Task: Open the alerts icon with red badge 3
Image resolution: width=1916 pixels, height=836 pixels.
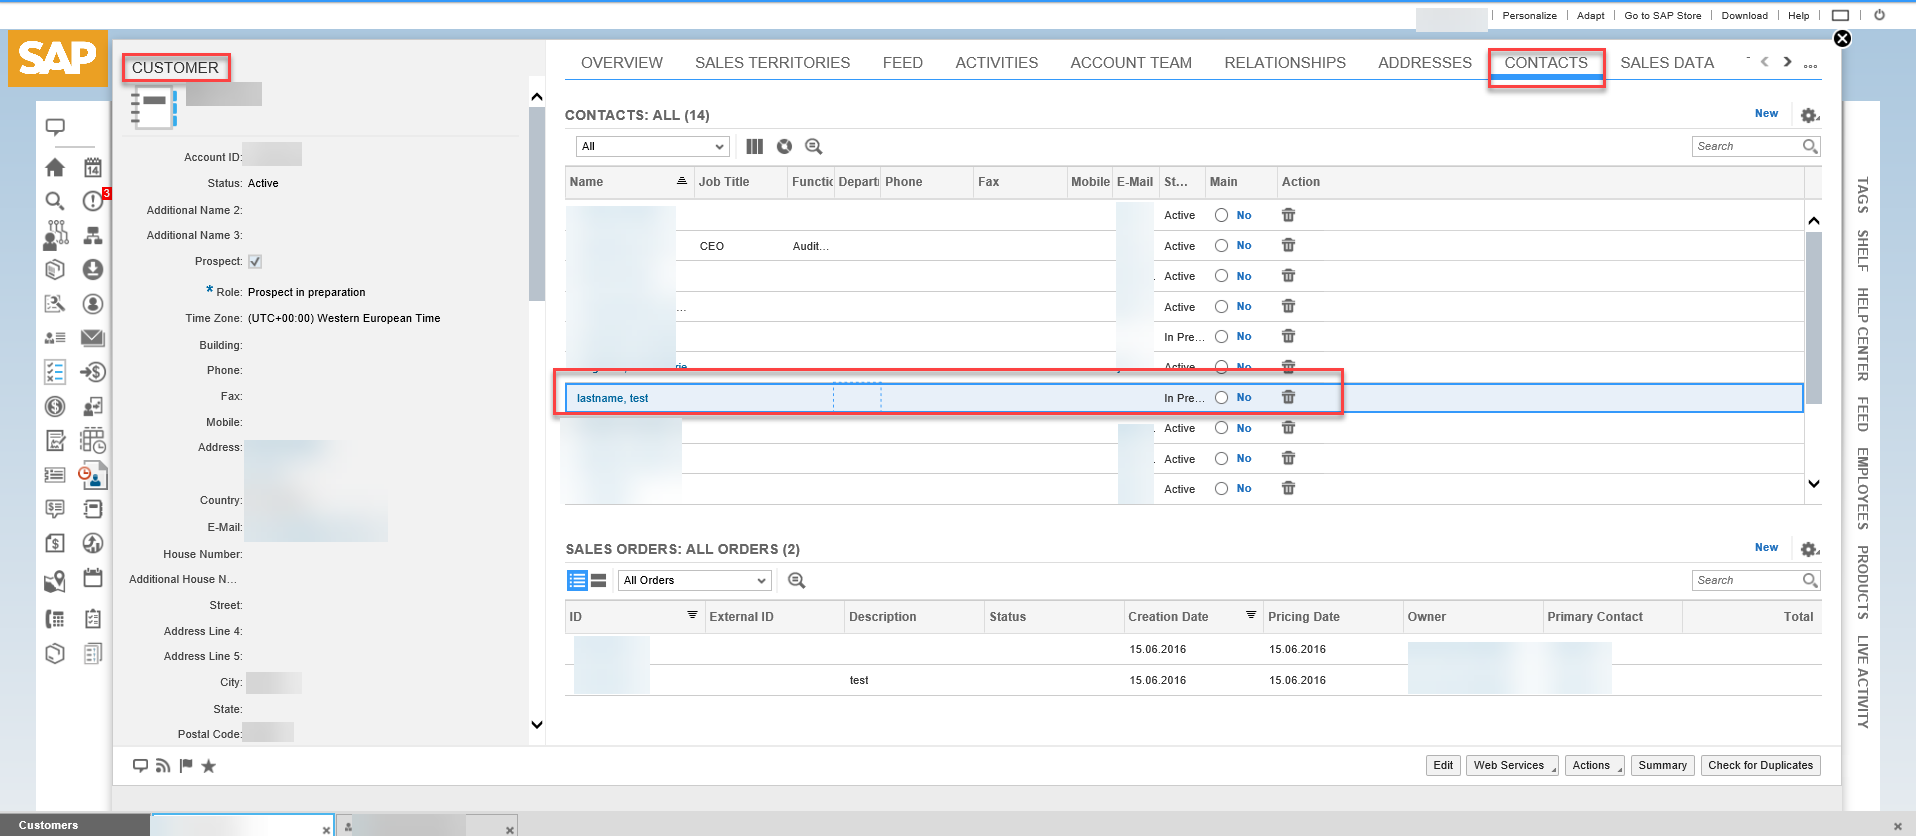Action: coord(93,201)
